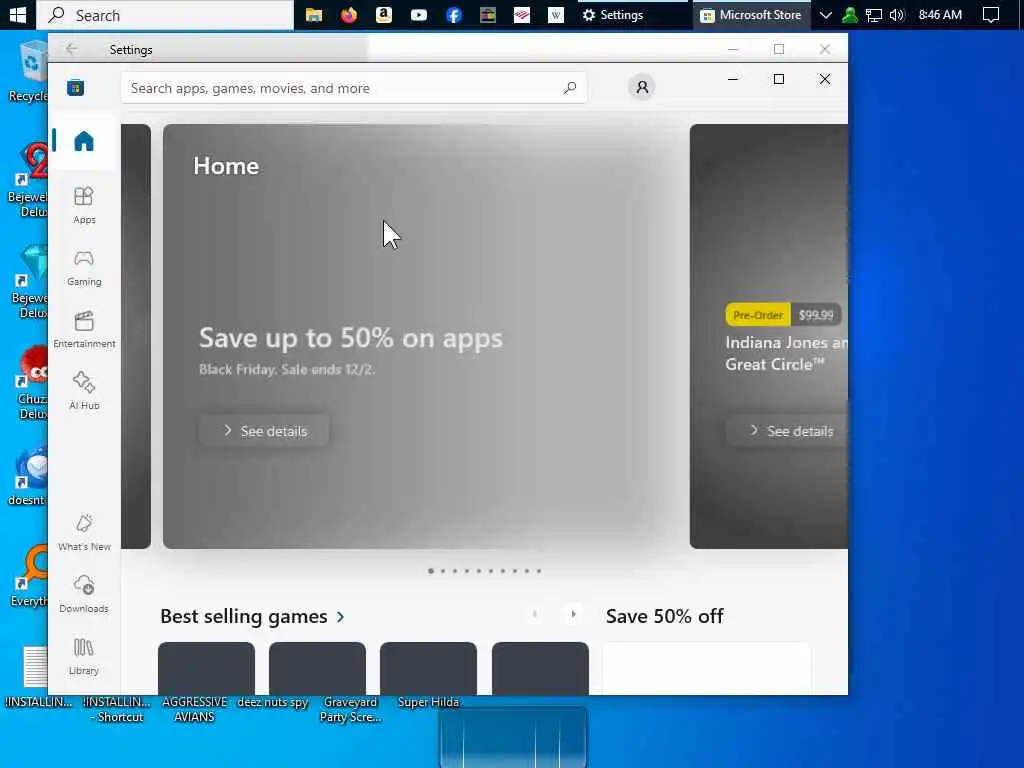The height and width of the screenshot is (768, 1024).
Task: Show next best selling games with right arrow
Action: 573,614
